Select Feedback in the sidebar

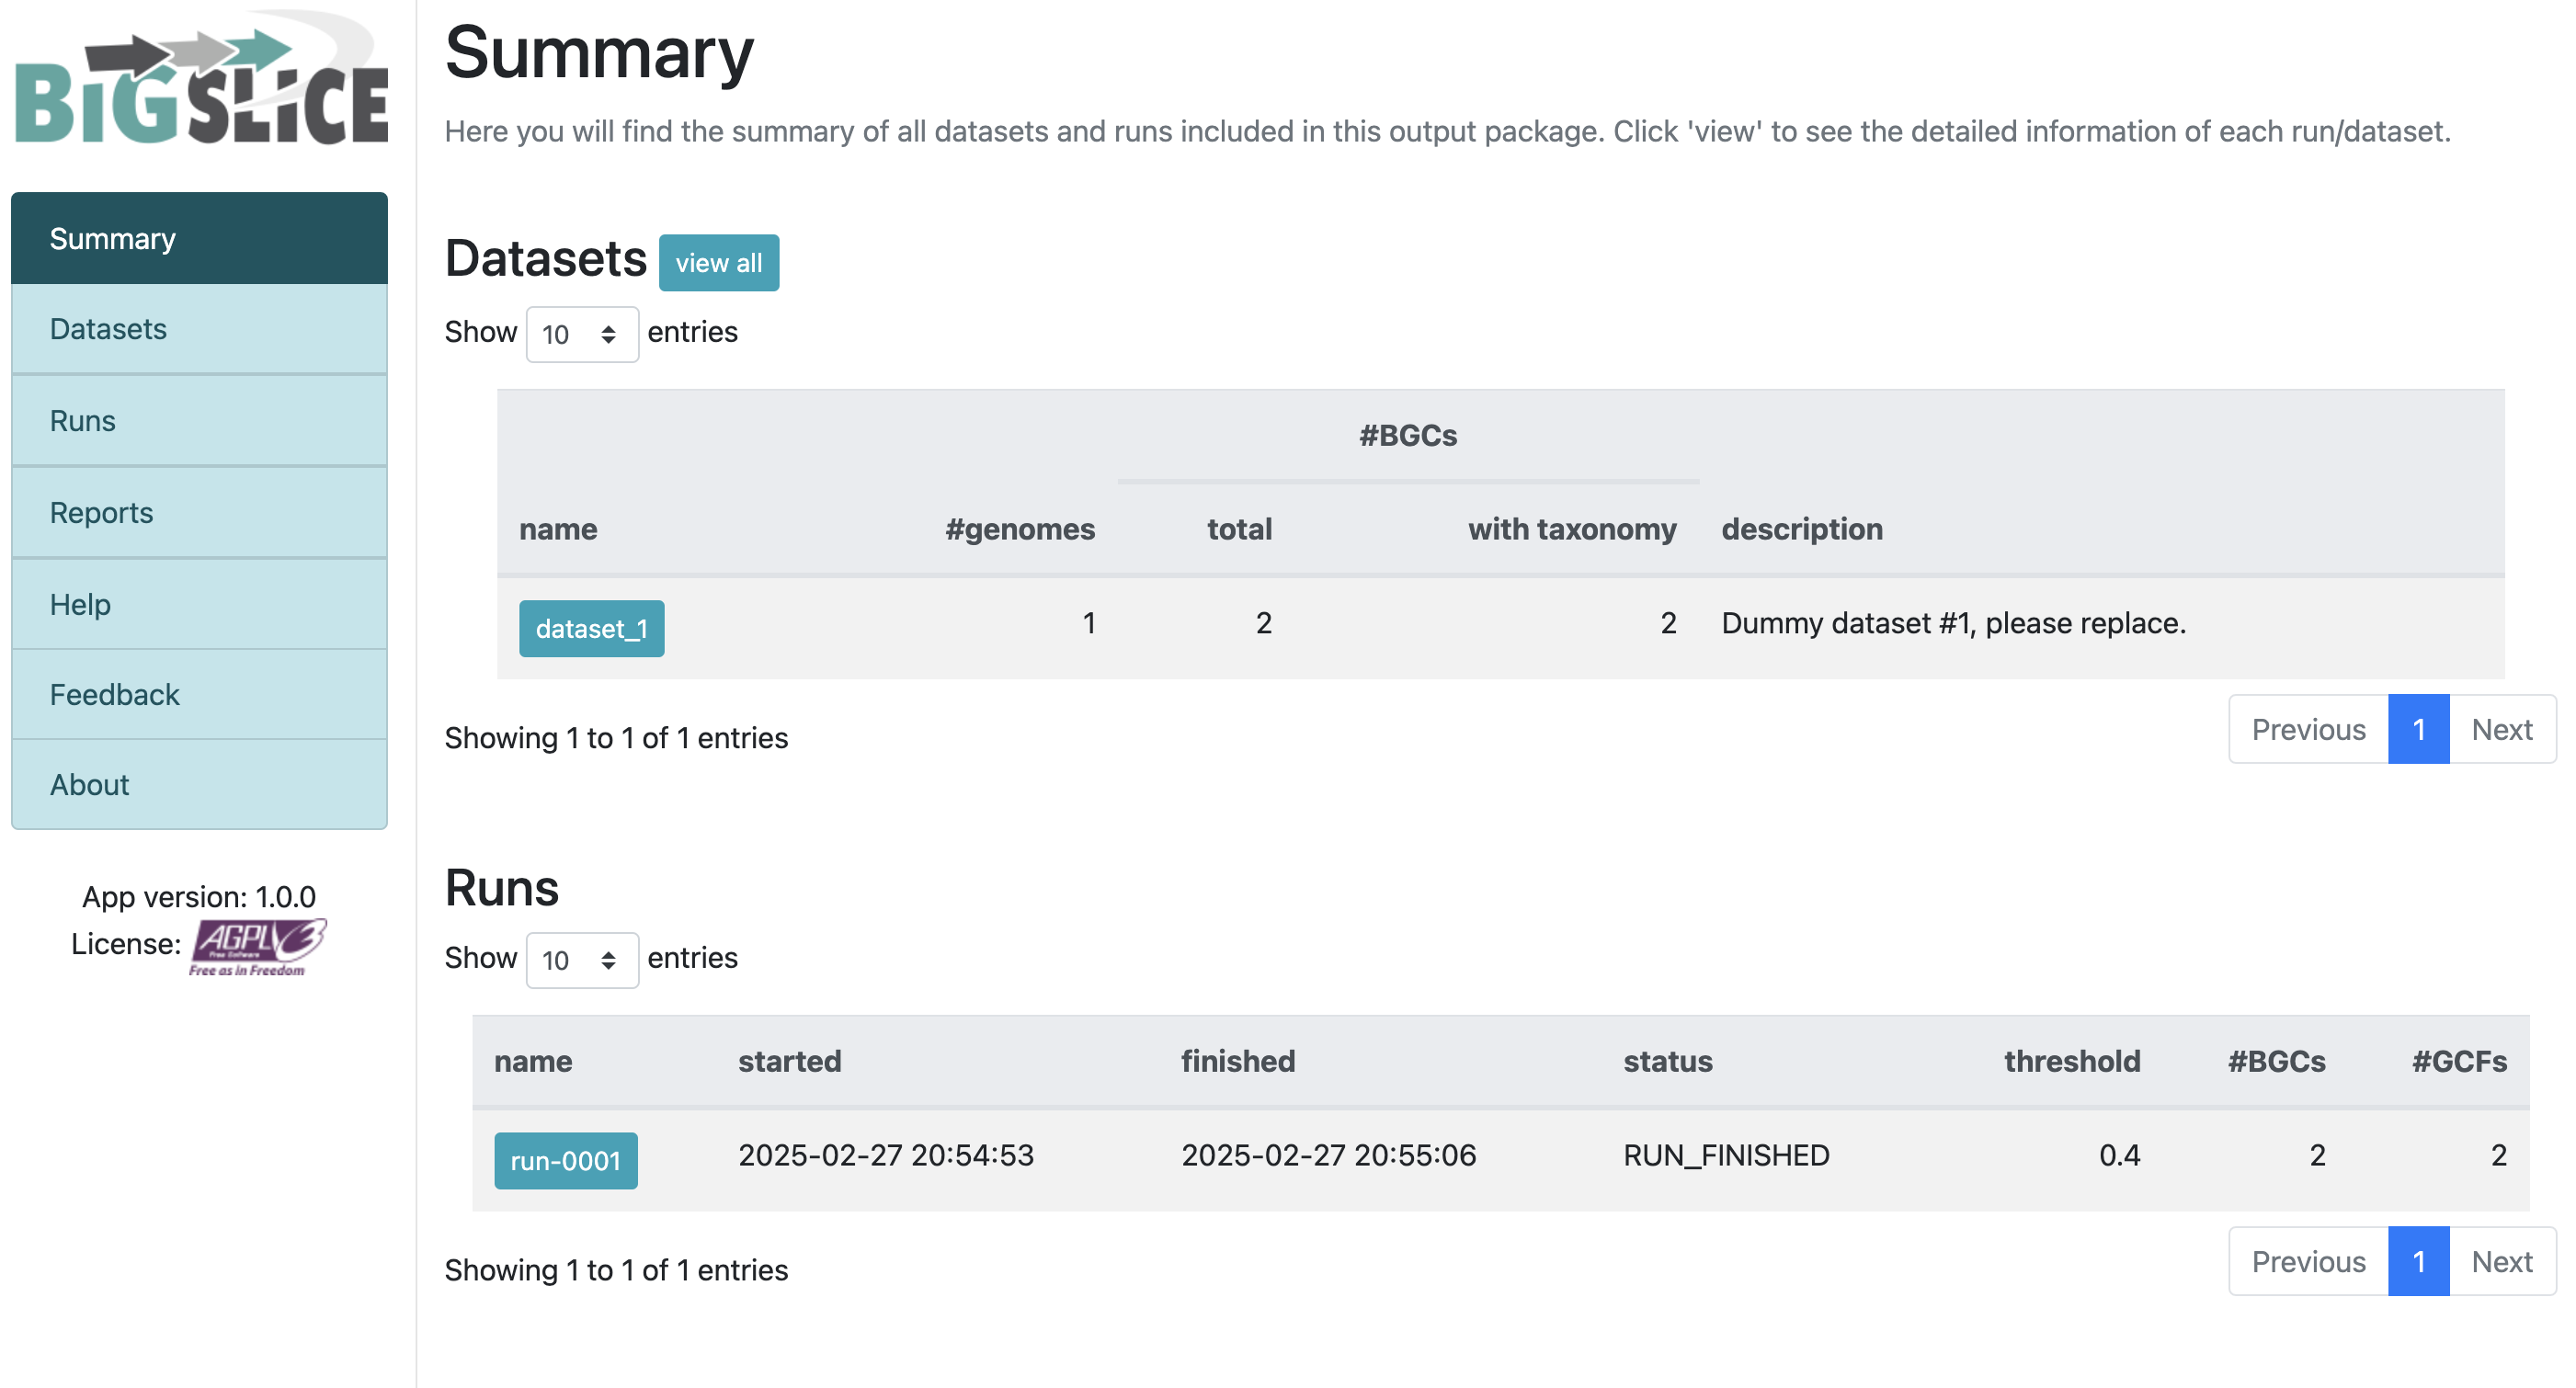pyautogui.click(x=199, y=694)
